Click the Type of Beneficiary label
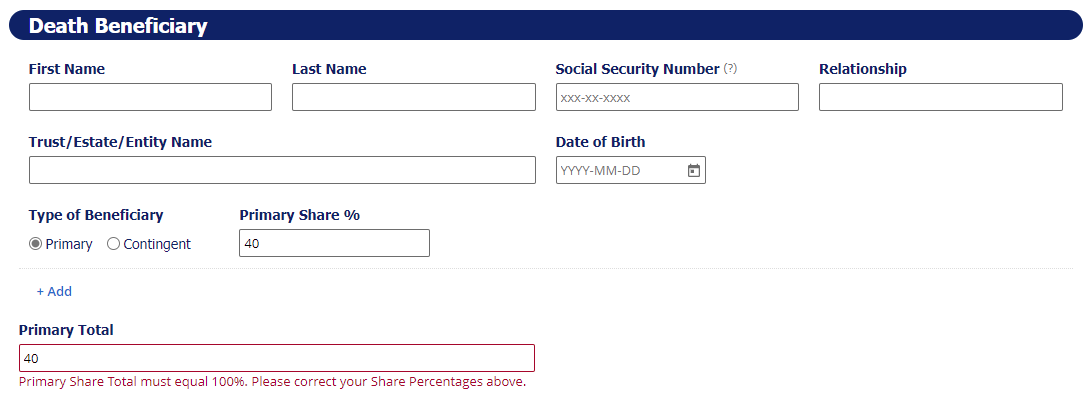The width and height of the screenshot is (1088, 402). pyautogui.click(x=96, y=215)
